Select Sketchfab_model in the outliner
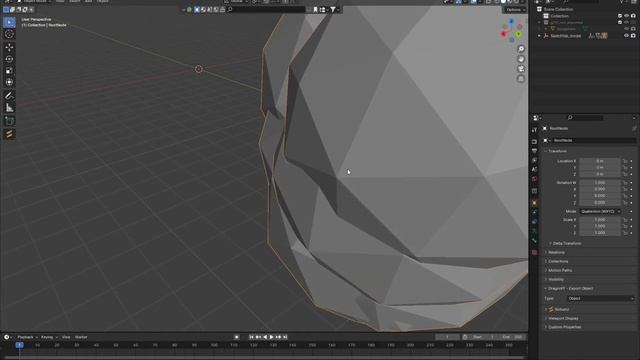 click(565, 36)
